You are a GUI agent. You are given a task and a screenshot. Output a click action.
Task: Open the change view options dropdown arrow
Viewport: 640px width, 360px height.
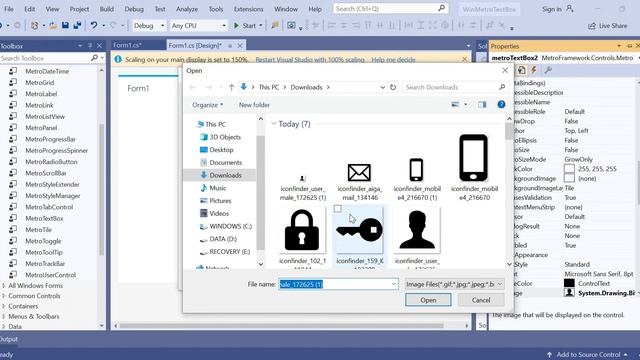465,105
